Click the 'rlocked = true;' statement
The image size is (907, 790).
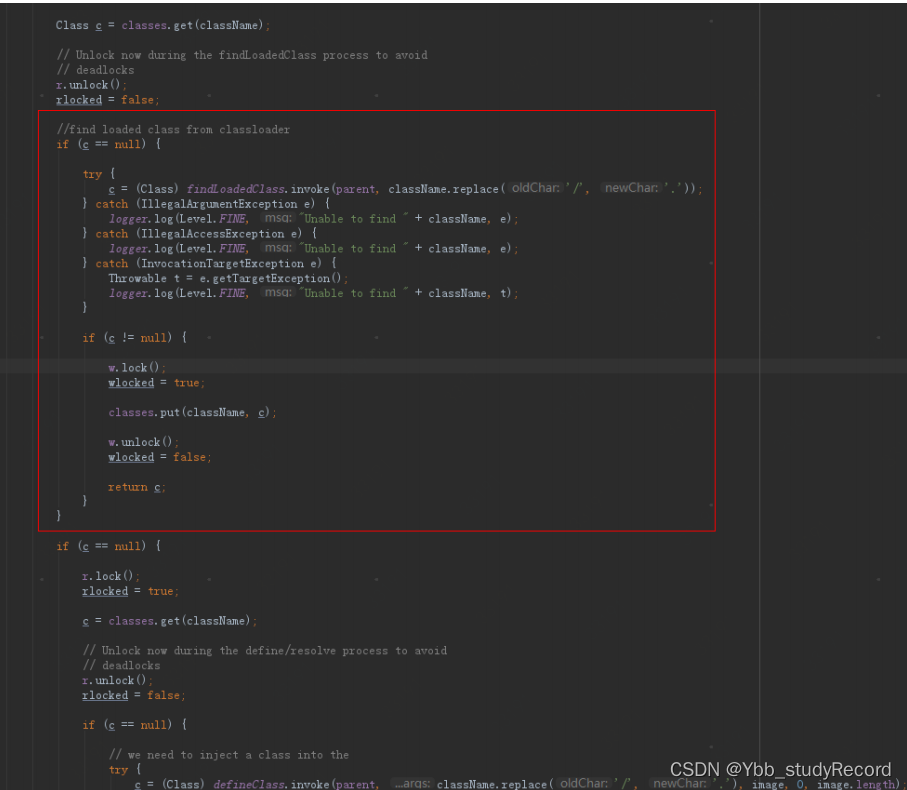[x=131, y=591]
